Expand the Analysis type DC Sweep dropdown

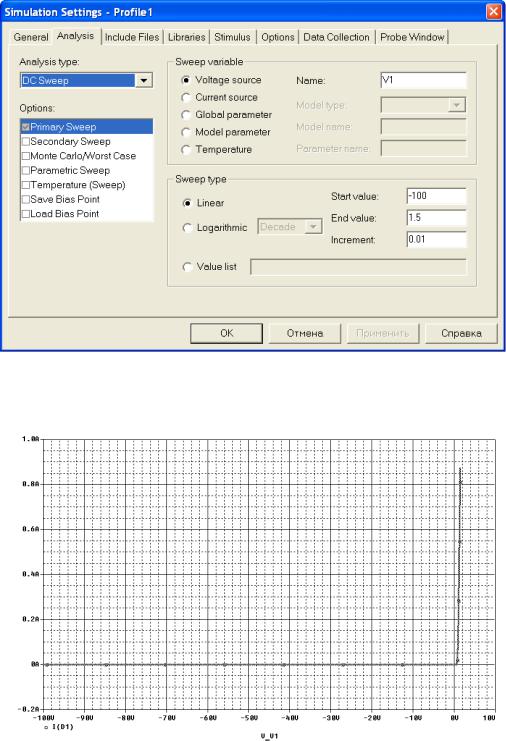click(144, 80)
